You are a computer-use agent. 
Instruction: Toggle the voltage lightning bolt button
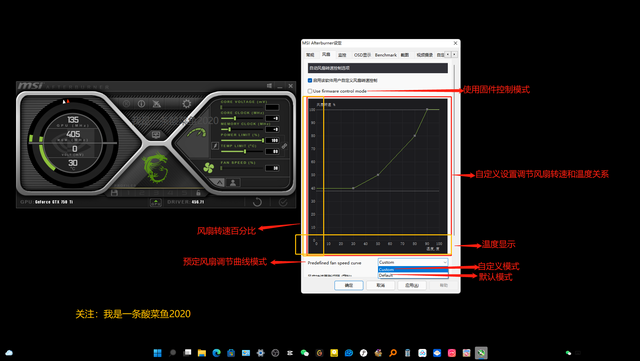click(215, 145)
